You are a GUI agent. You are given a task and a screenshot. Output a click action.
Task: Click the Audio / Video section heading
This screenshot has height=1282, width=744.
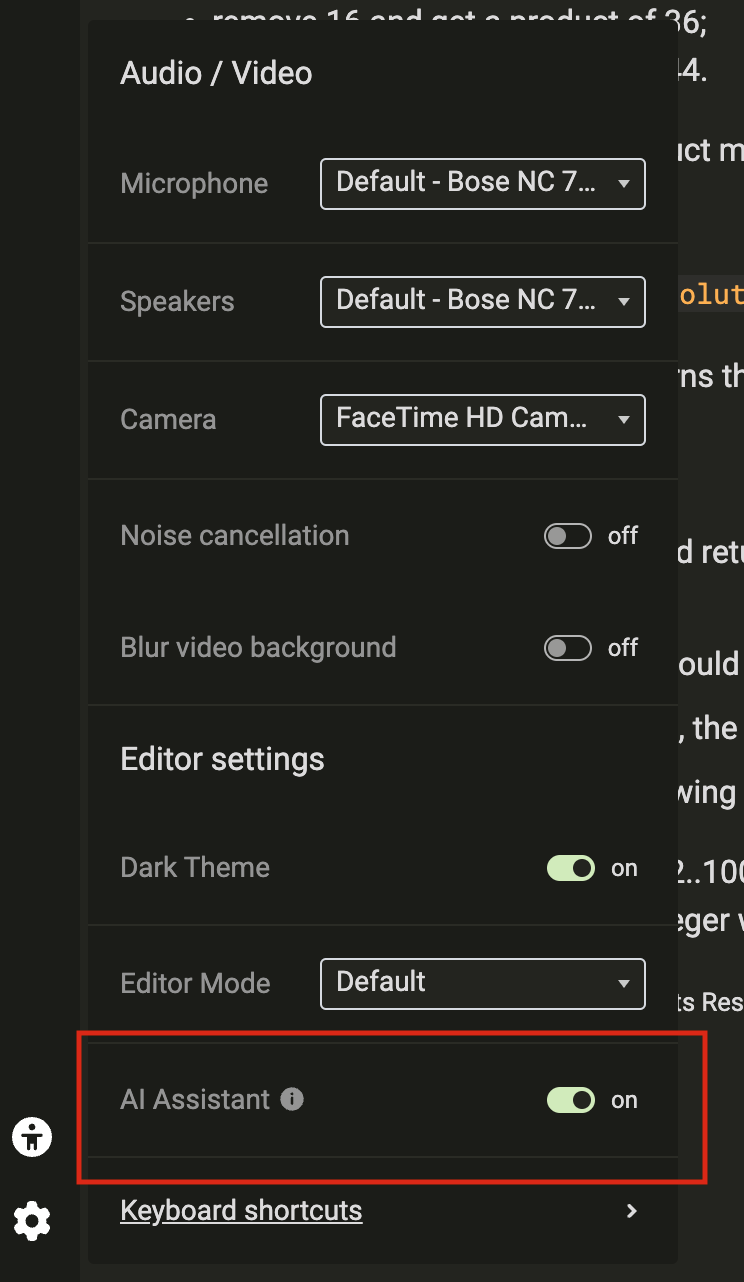point(216,73)
